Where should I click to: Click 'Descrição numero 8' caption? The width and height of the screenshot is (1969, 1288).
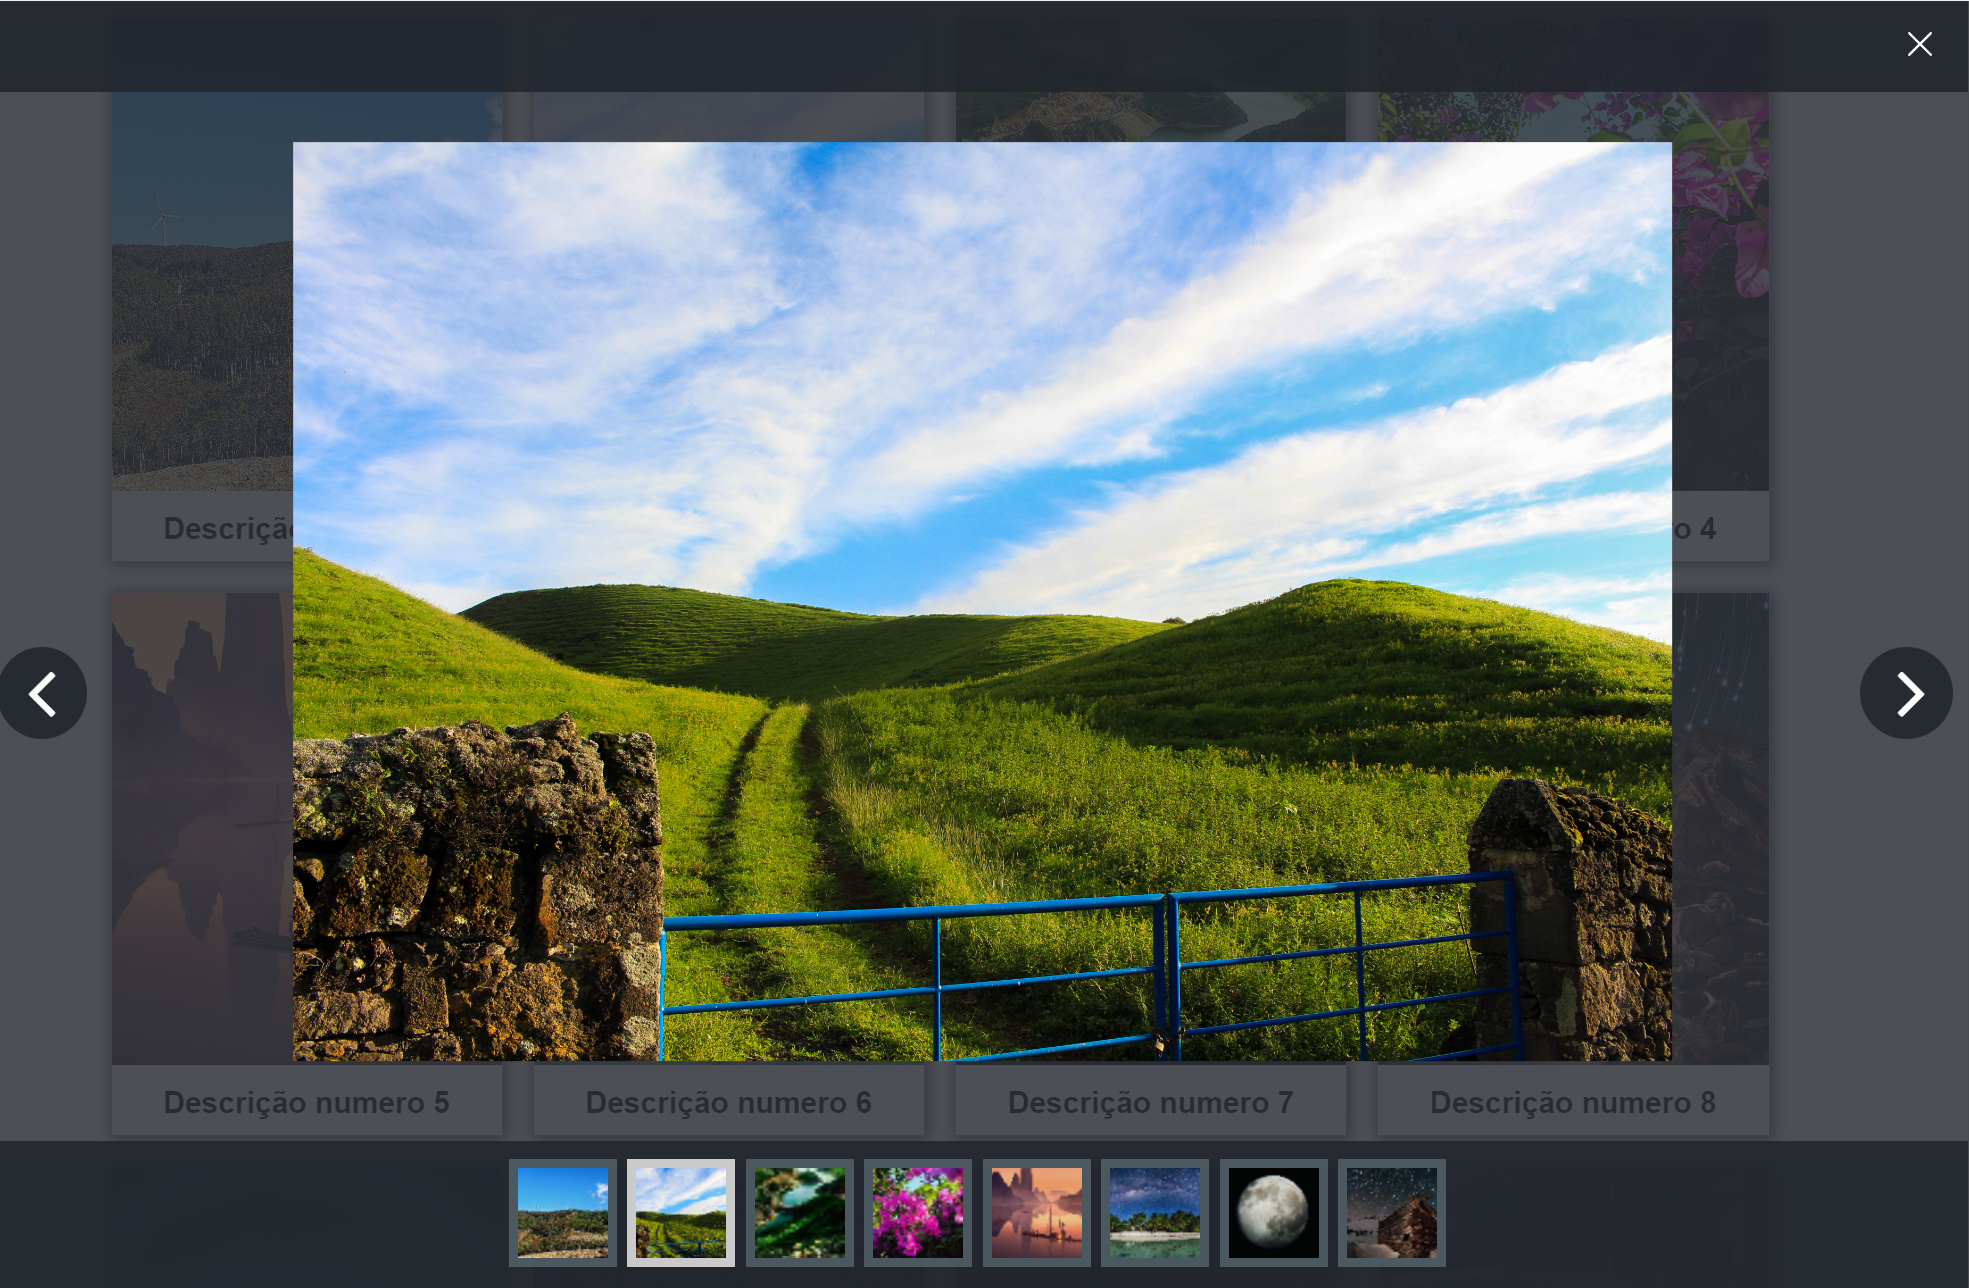[x=1573, y=1102]
